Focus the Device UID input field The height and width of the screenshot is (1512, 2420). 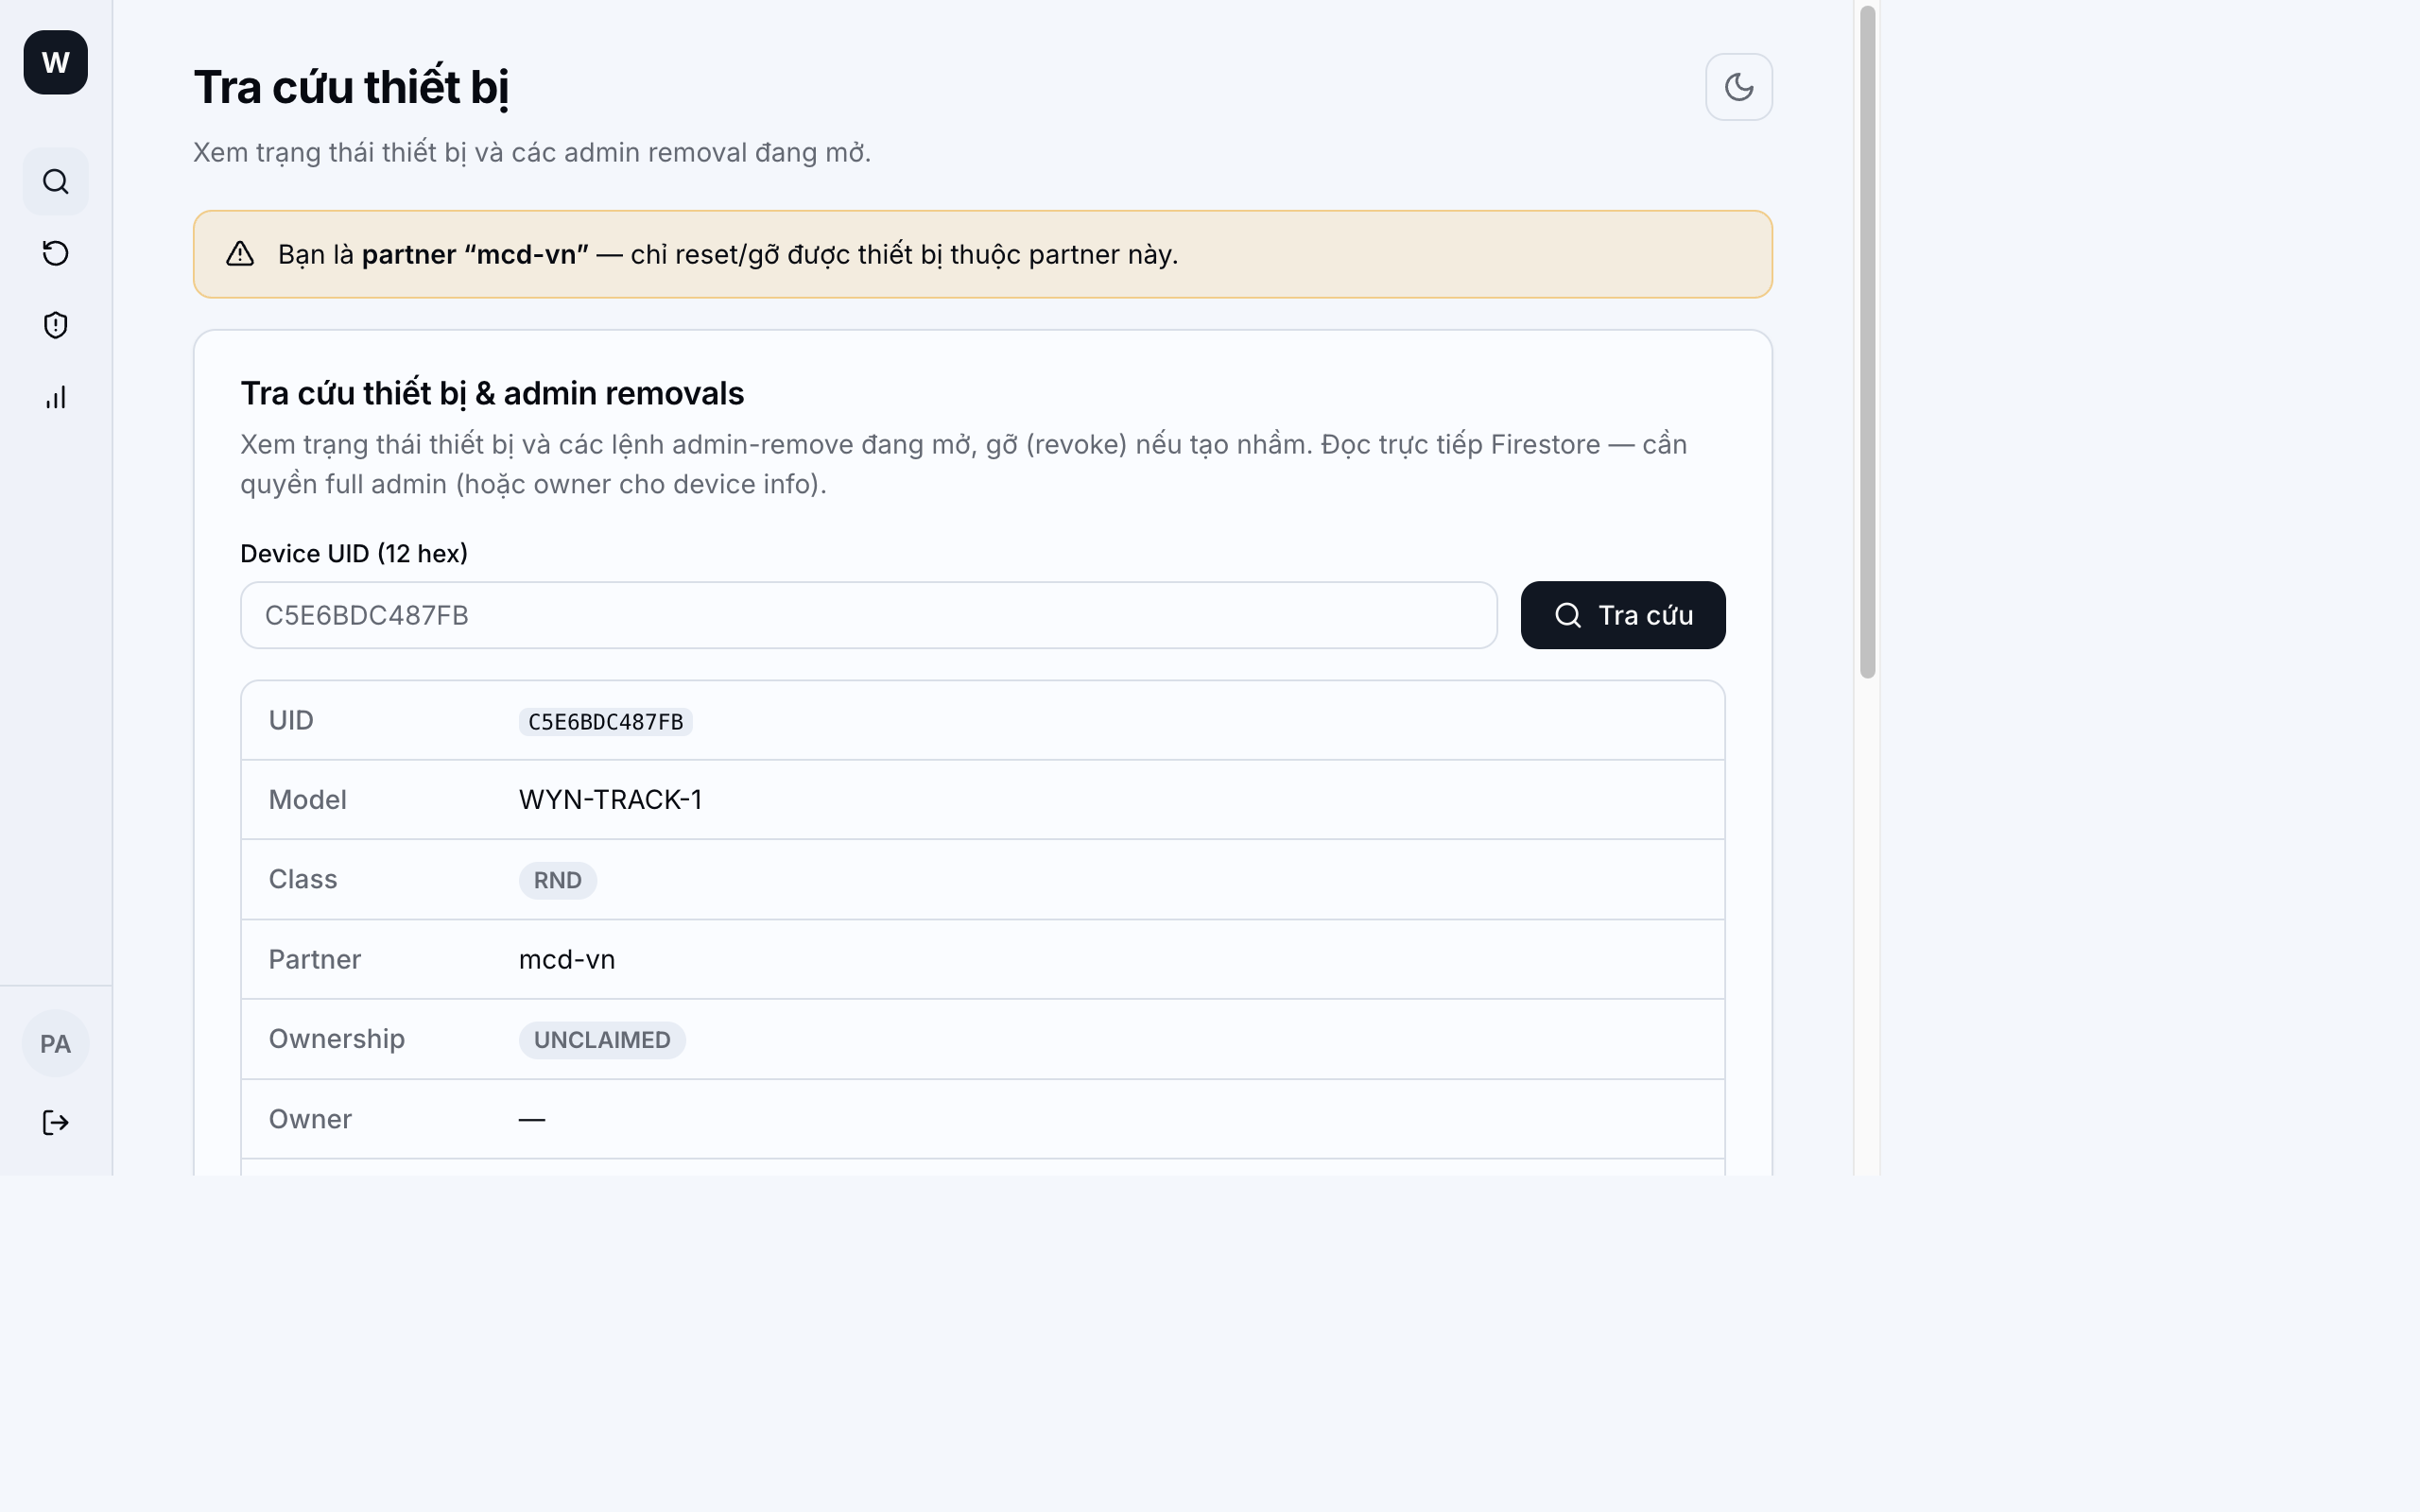tap(868, 615)
